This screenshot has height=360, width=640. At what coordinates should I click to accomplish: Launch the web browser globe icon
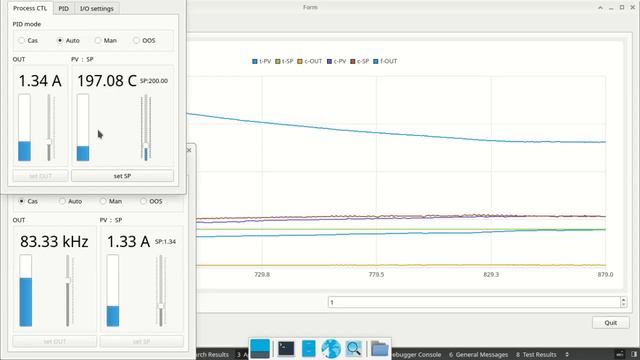[x=331, y=349]
